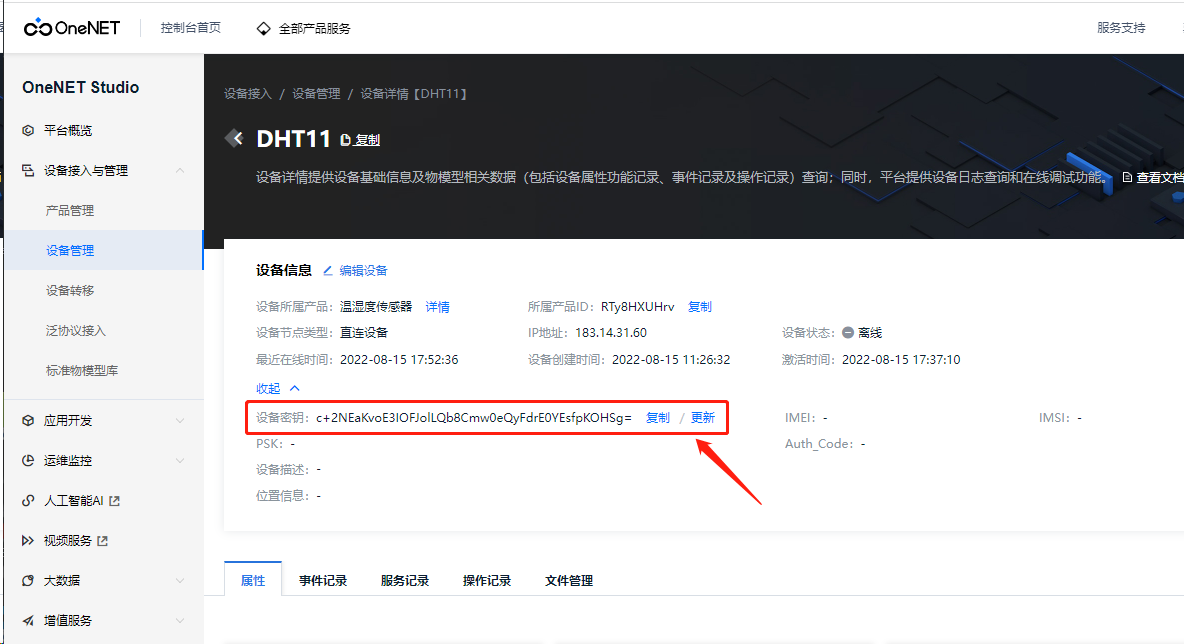This screenshot has width=1184, height=644.
Task: Open the 全部产品服务 menu
Action: click(314, 29)
